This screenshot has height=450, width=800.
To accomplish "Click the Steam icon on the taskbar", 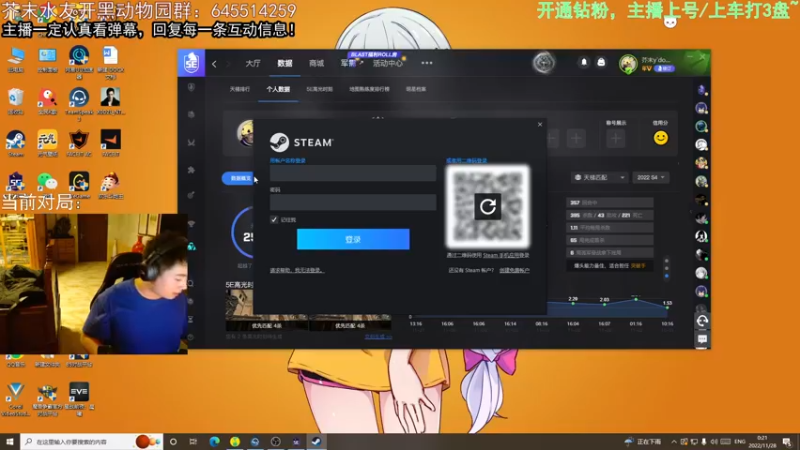I will [x=316, y=441].
